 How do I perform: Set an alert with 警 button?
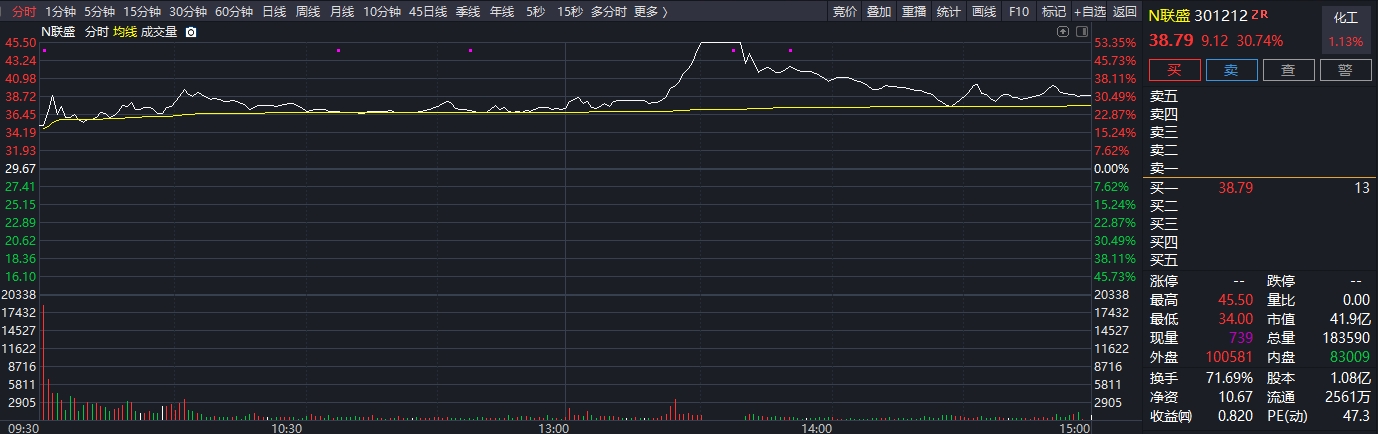coord(1345,70)
